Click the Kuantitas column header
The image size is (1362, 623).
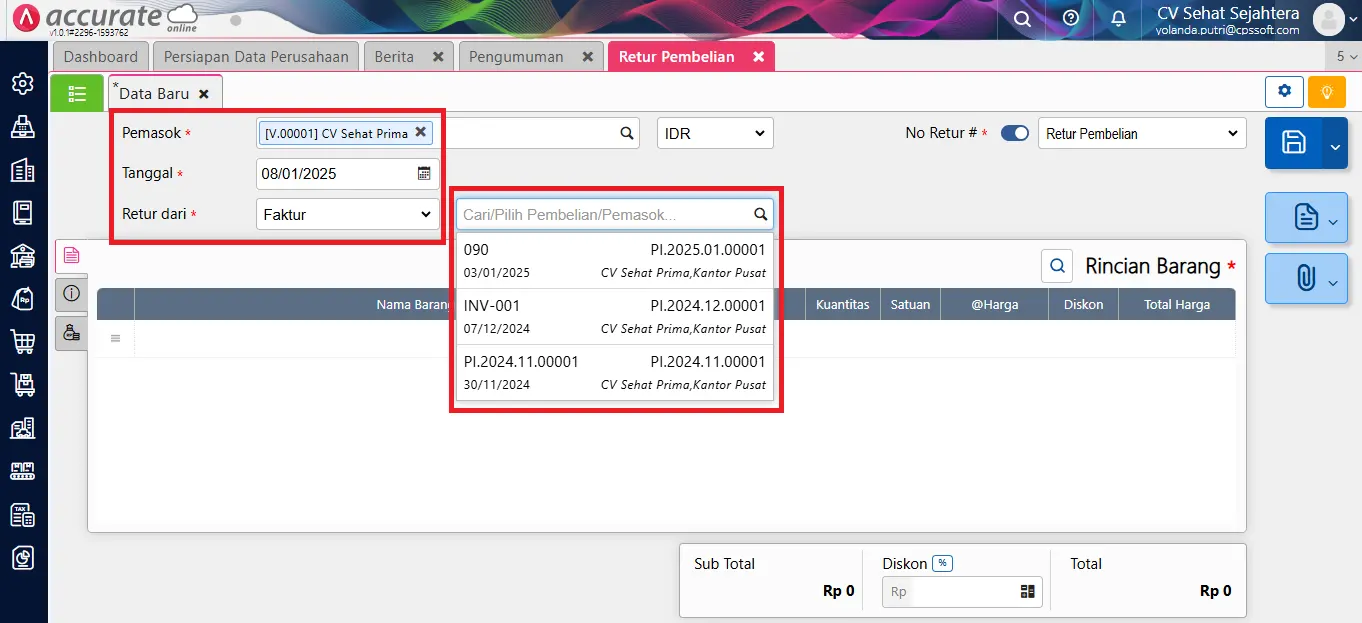842,304
